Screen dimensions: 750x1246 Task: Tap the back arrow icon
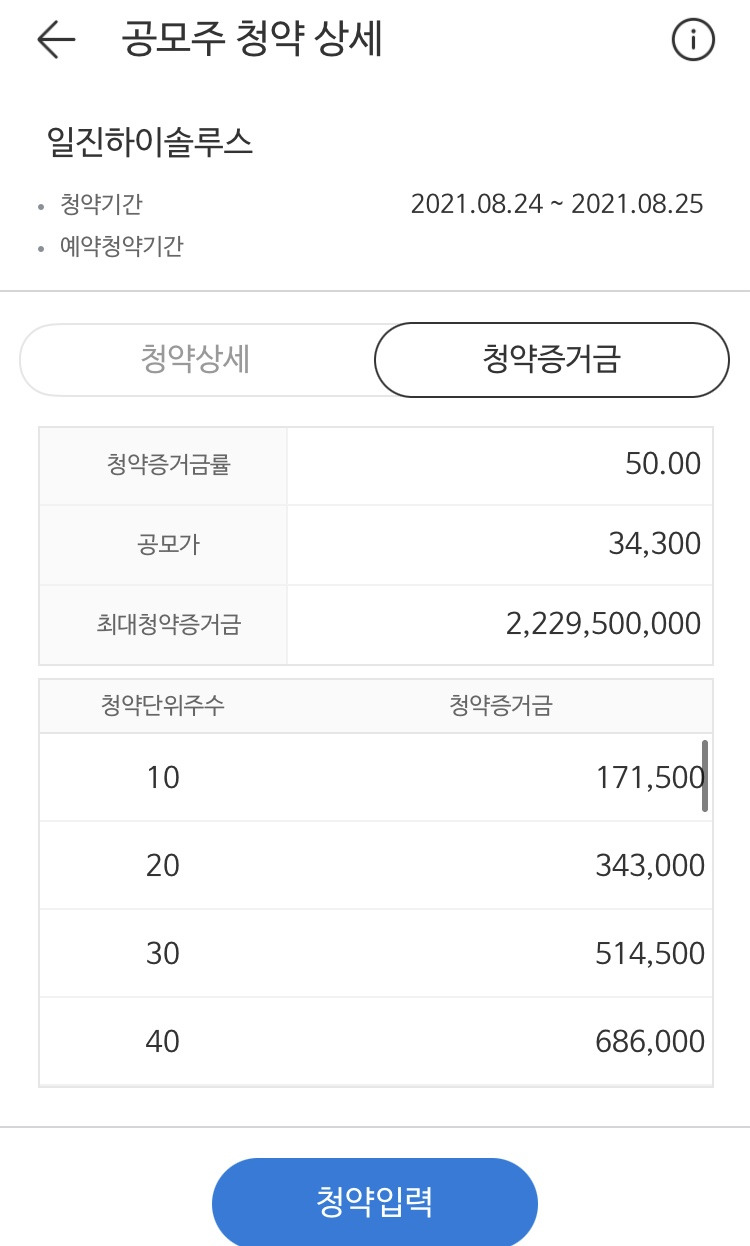tap(56, 40)
